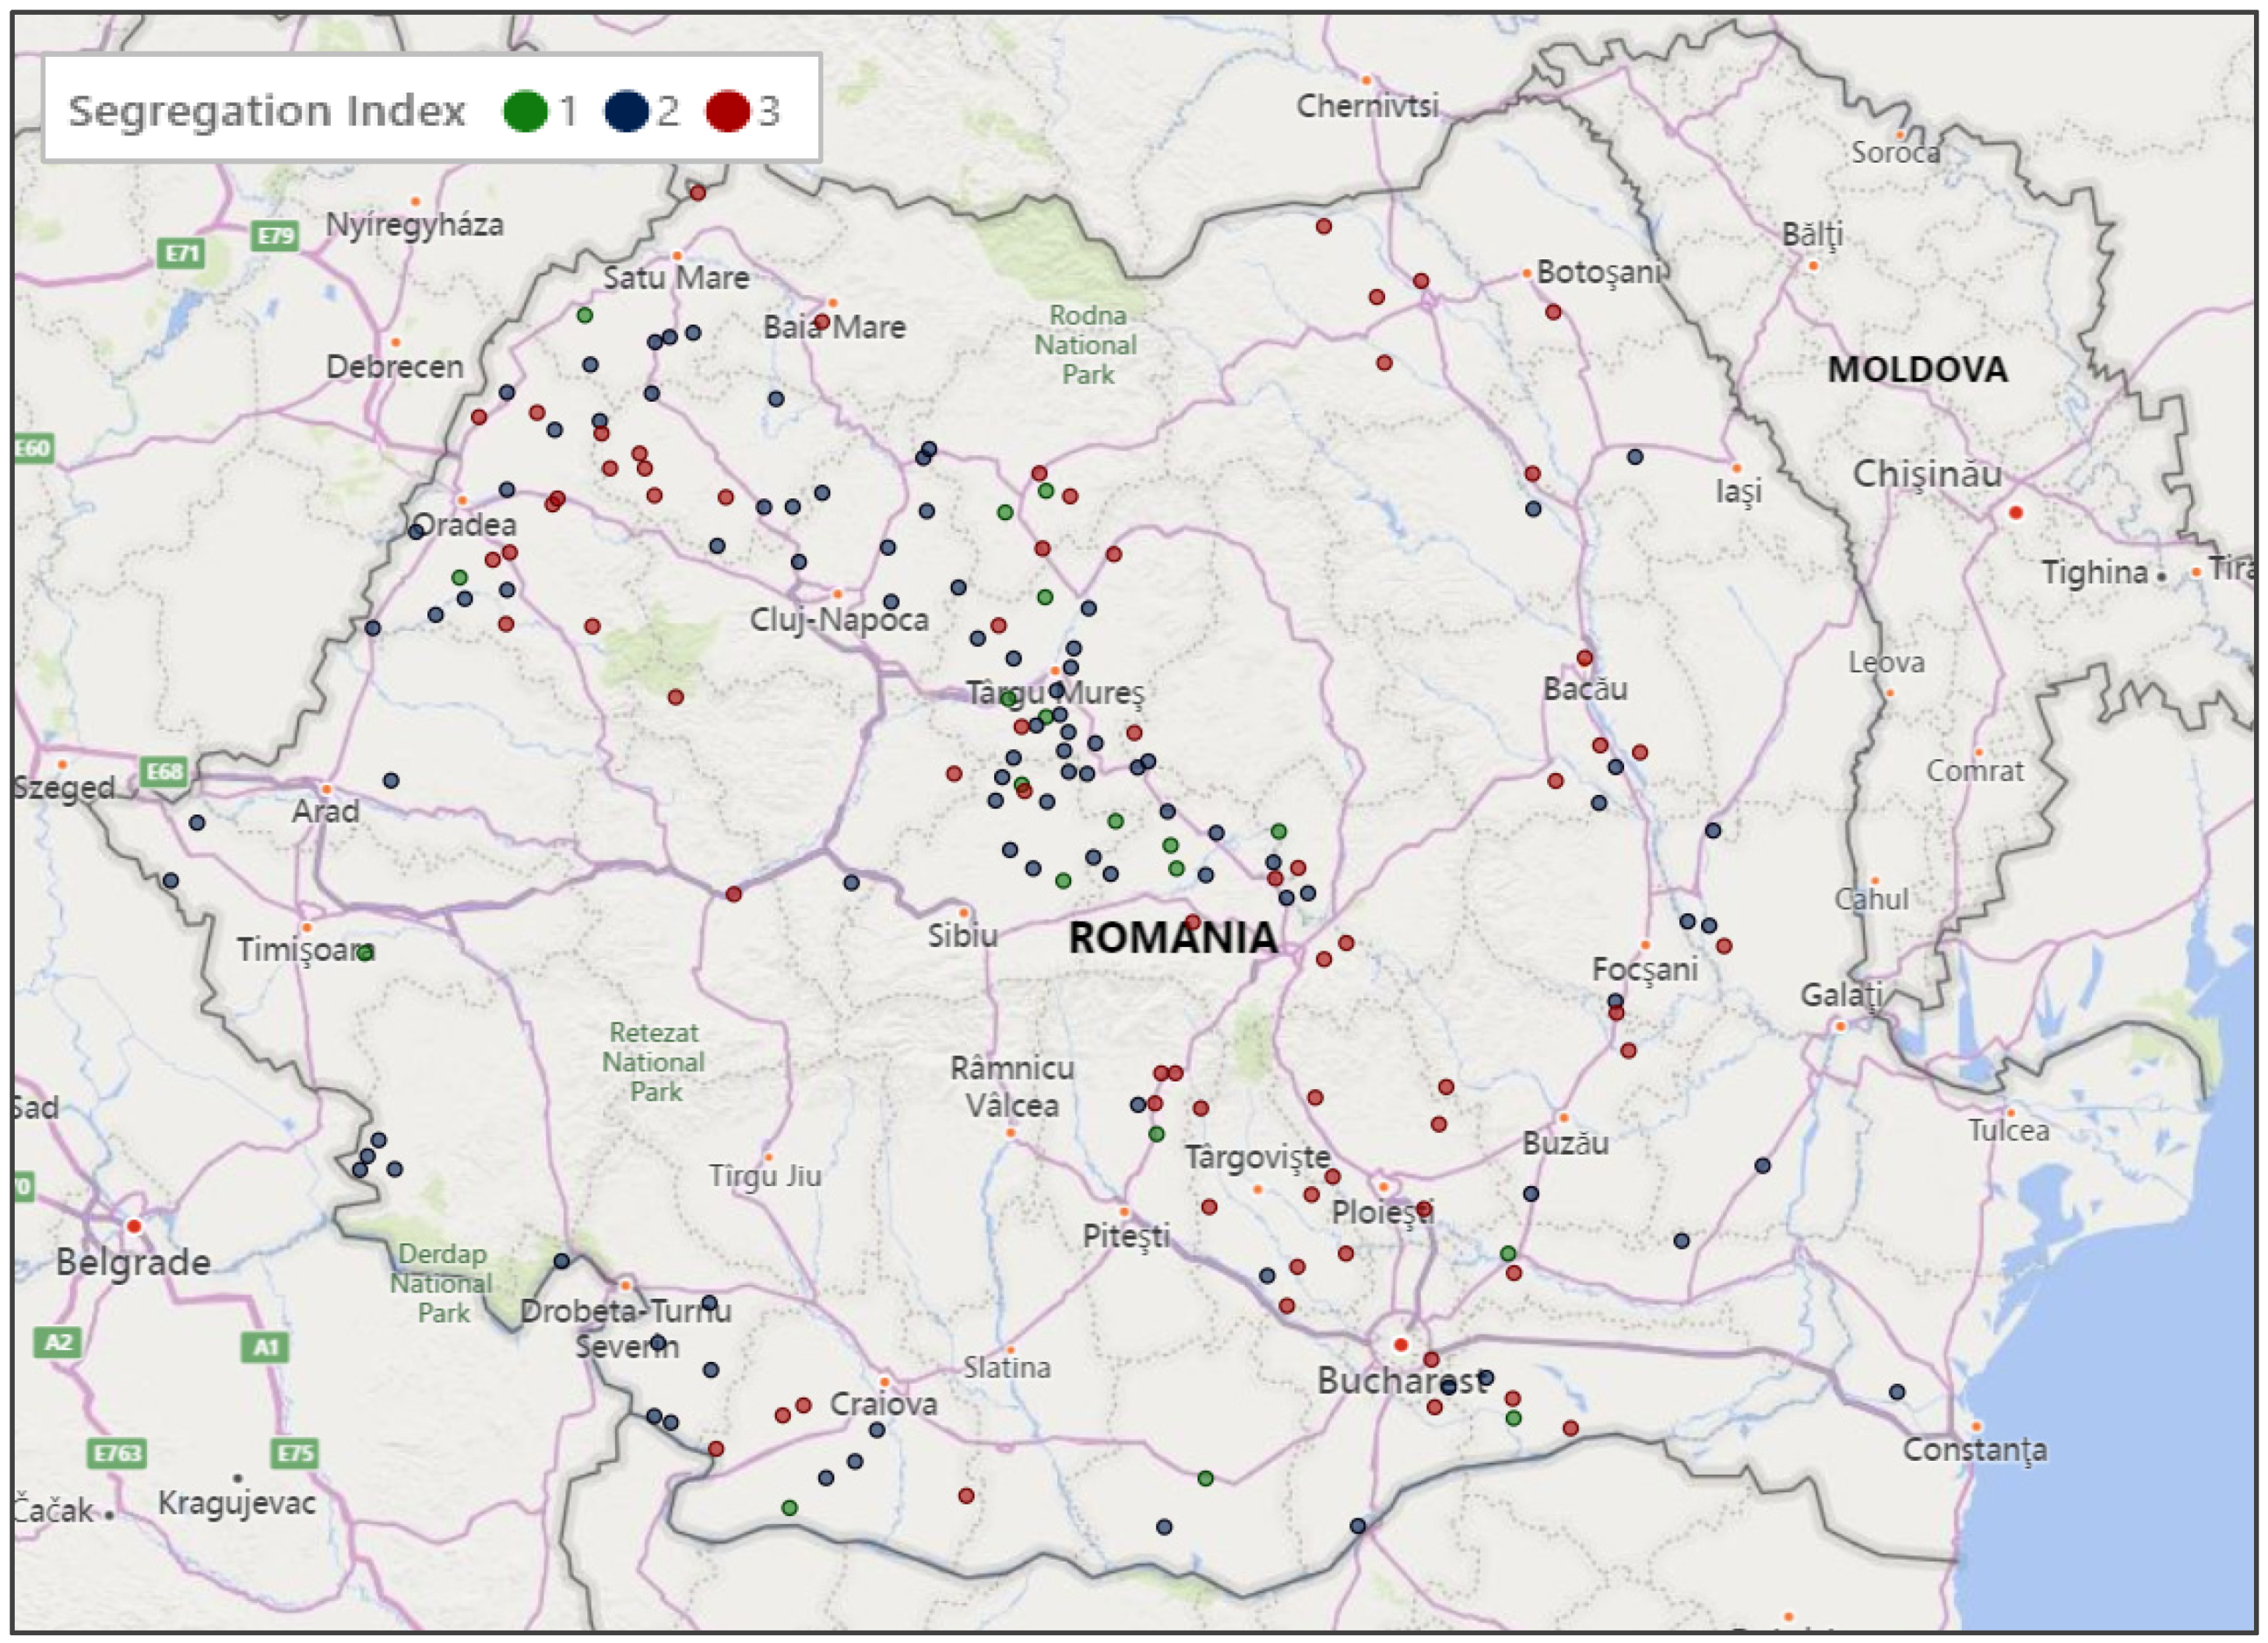Image resolution: width=2268 pixels, height=1643 pixels.
Task: Click the 'Timişoara' city label
Action: tap(305, 949)
